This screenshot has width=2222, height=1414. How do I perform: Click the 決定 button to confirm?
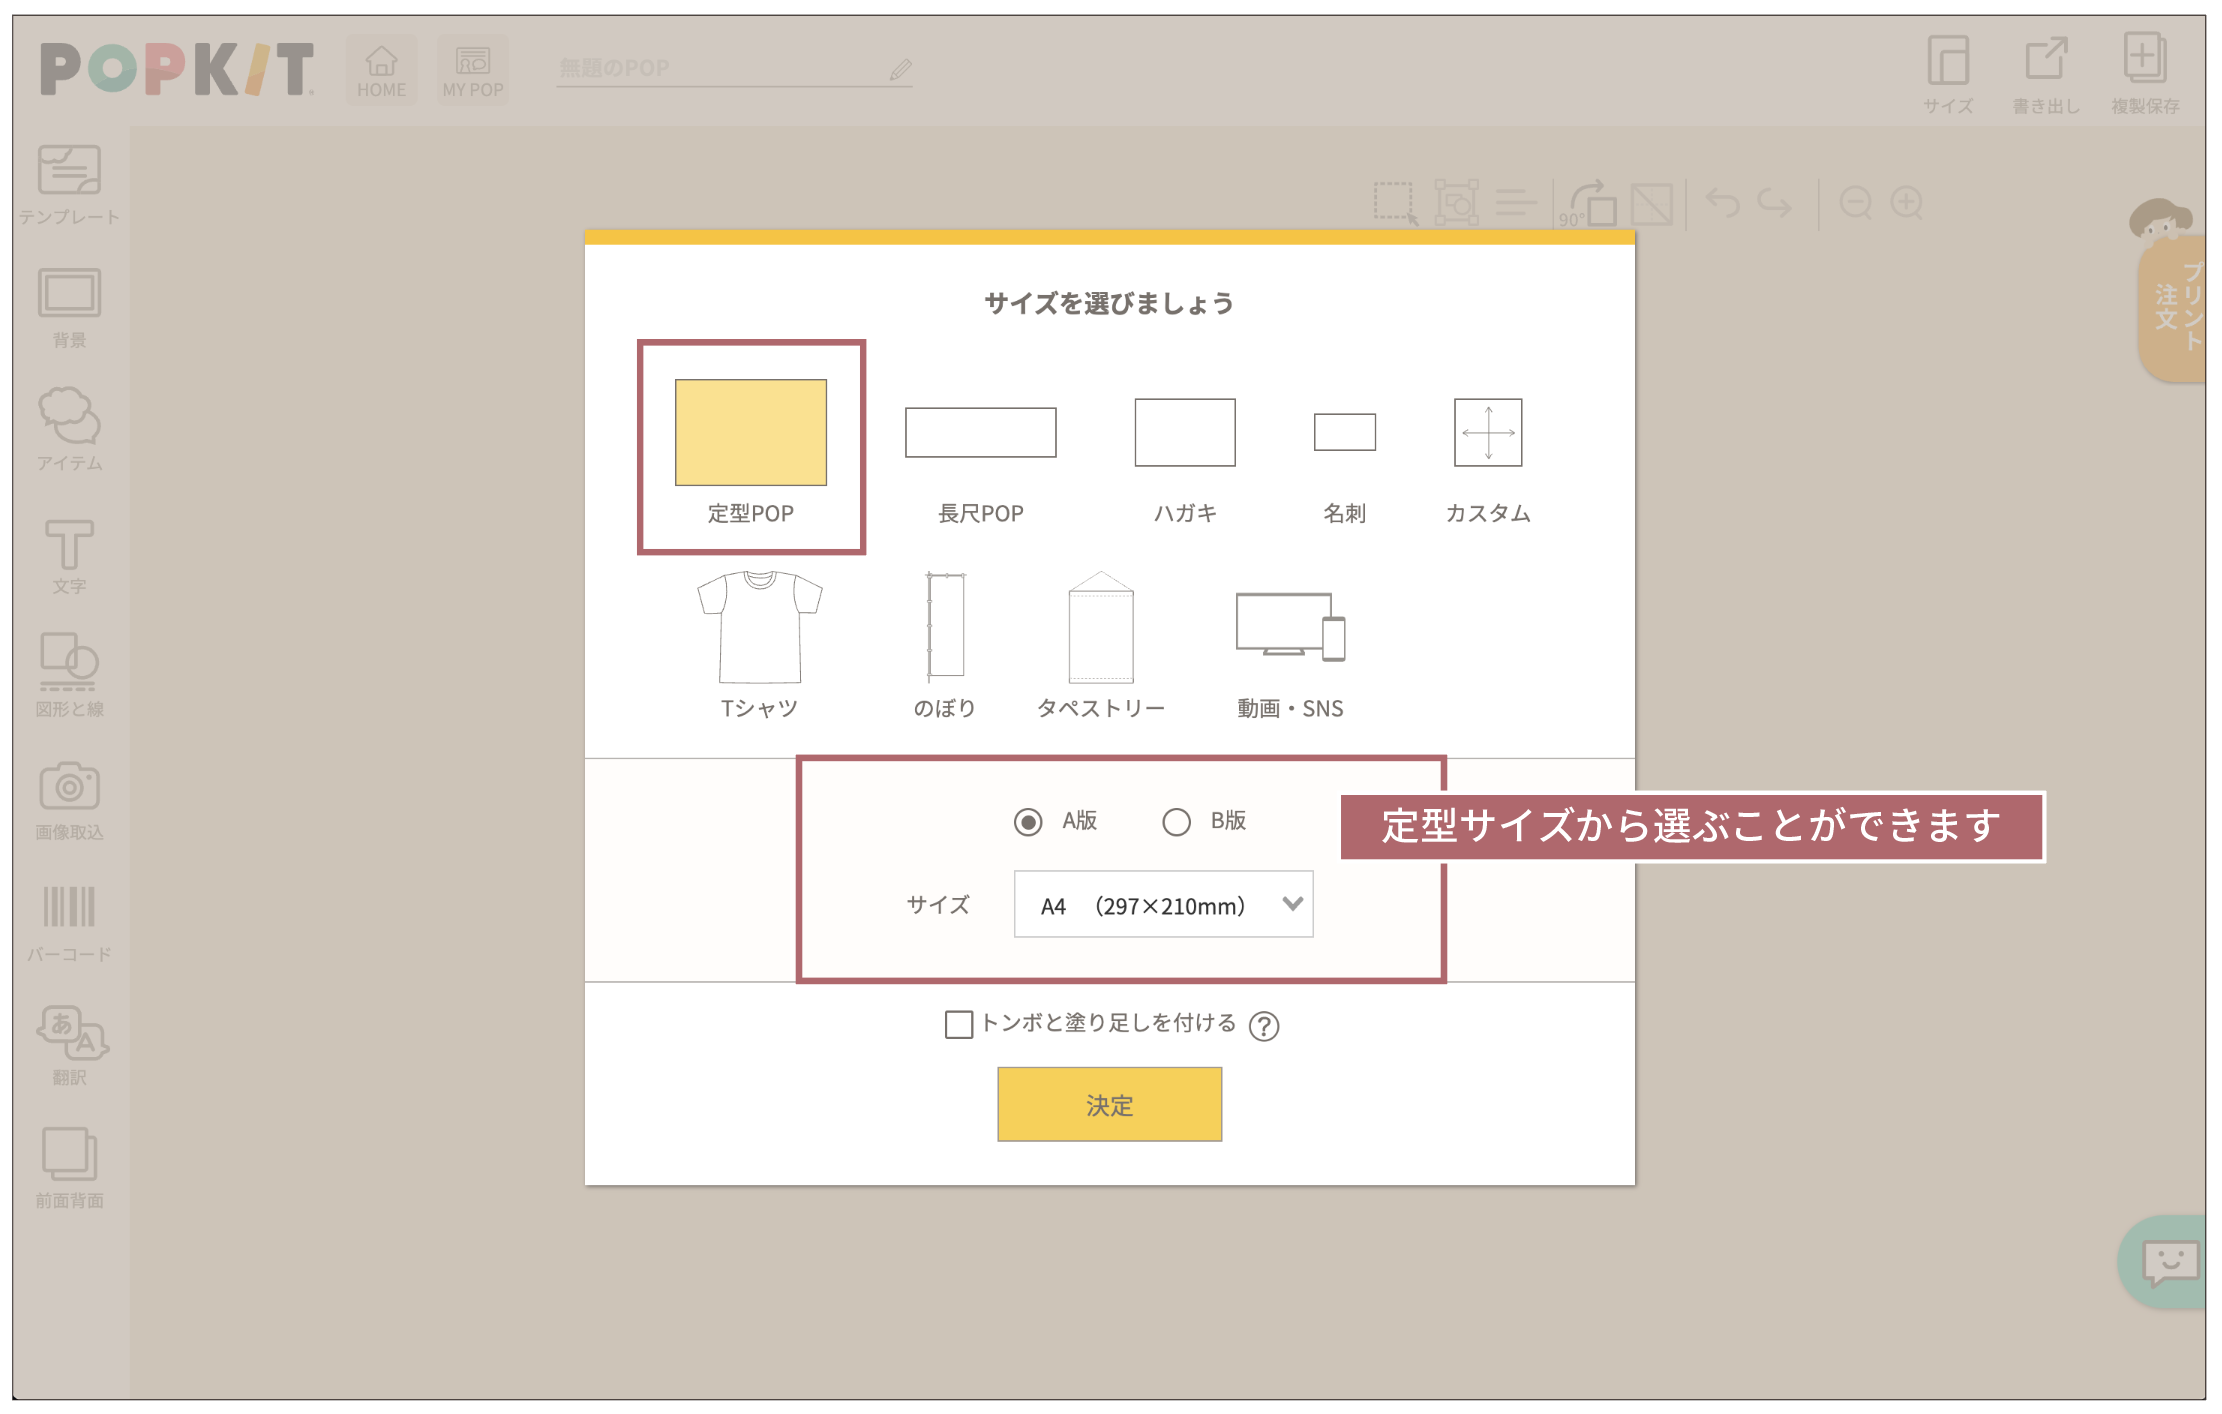1109,1104
